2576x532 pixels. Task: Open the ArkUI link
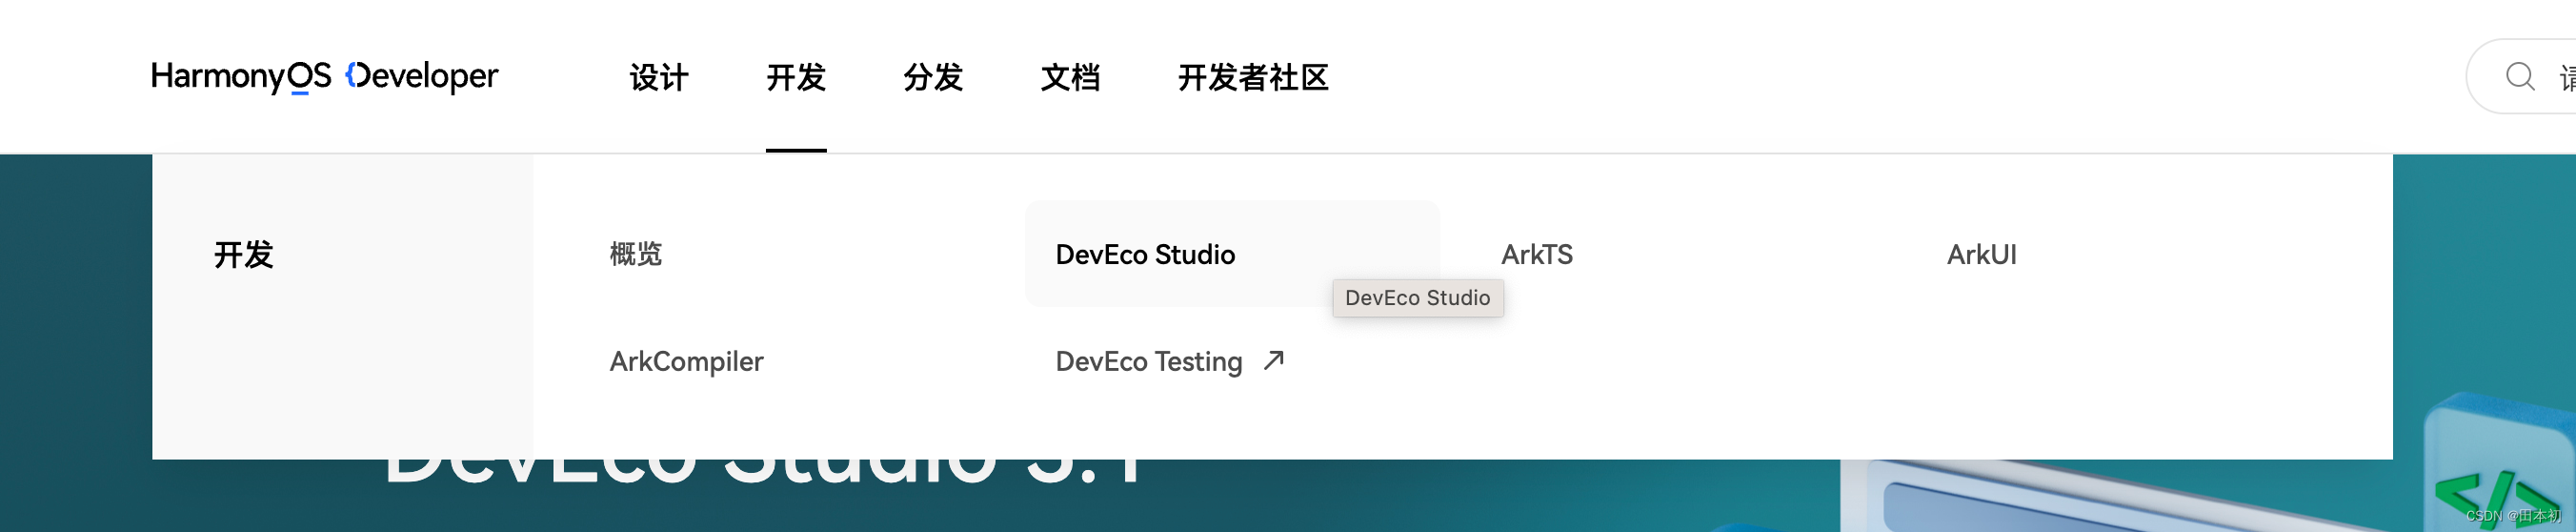[1981, 254]
